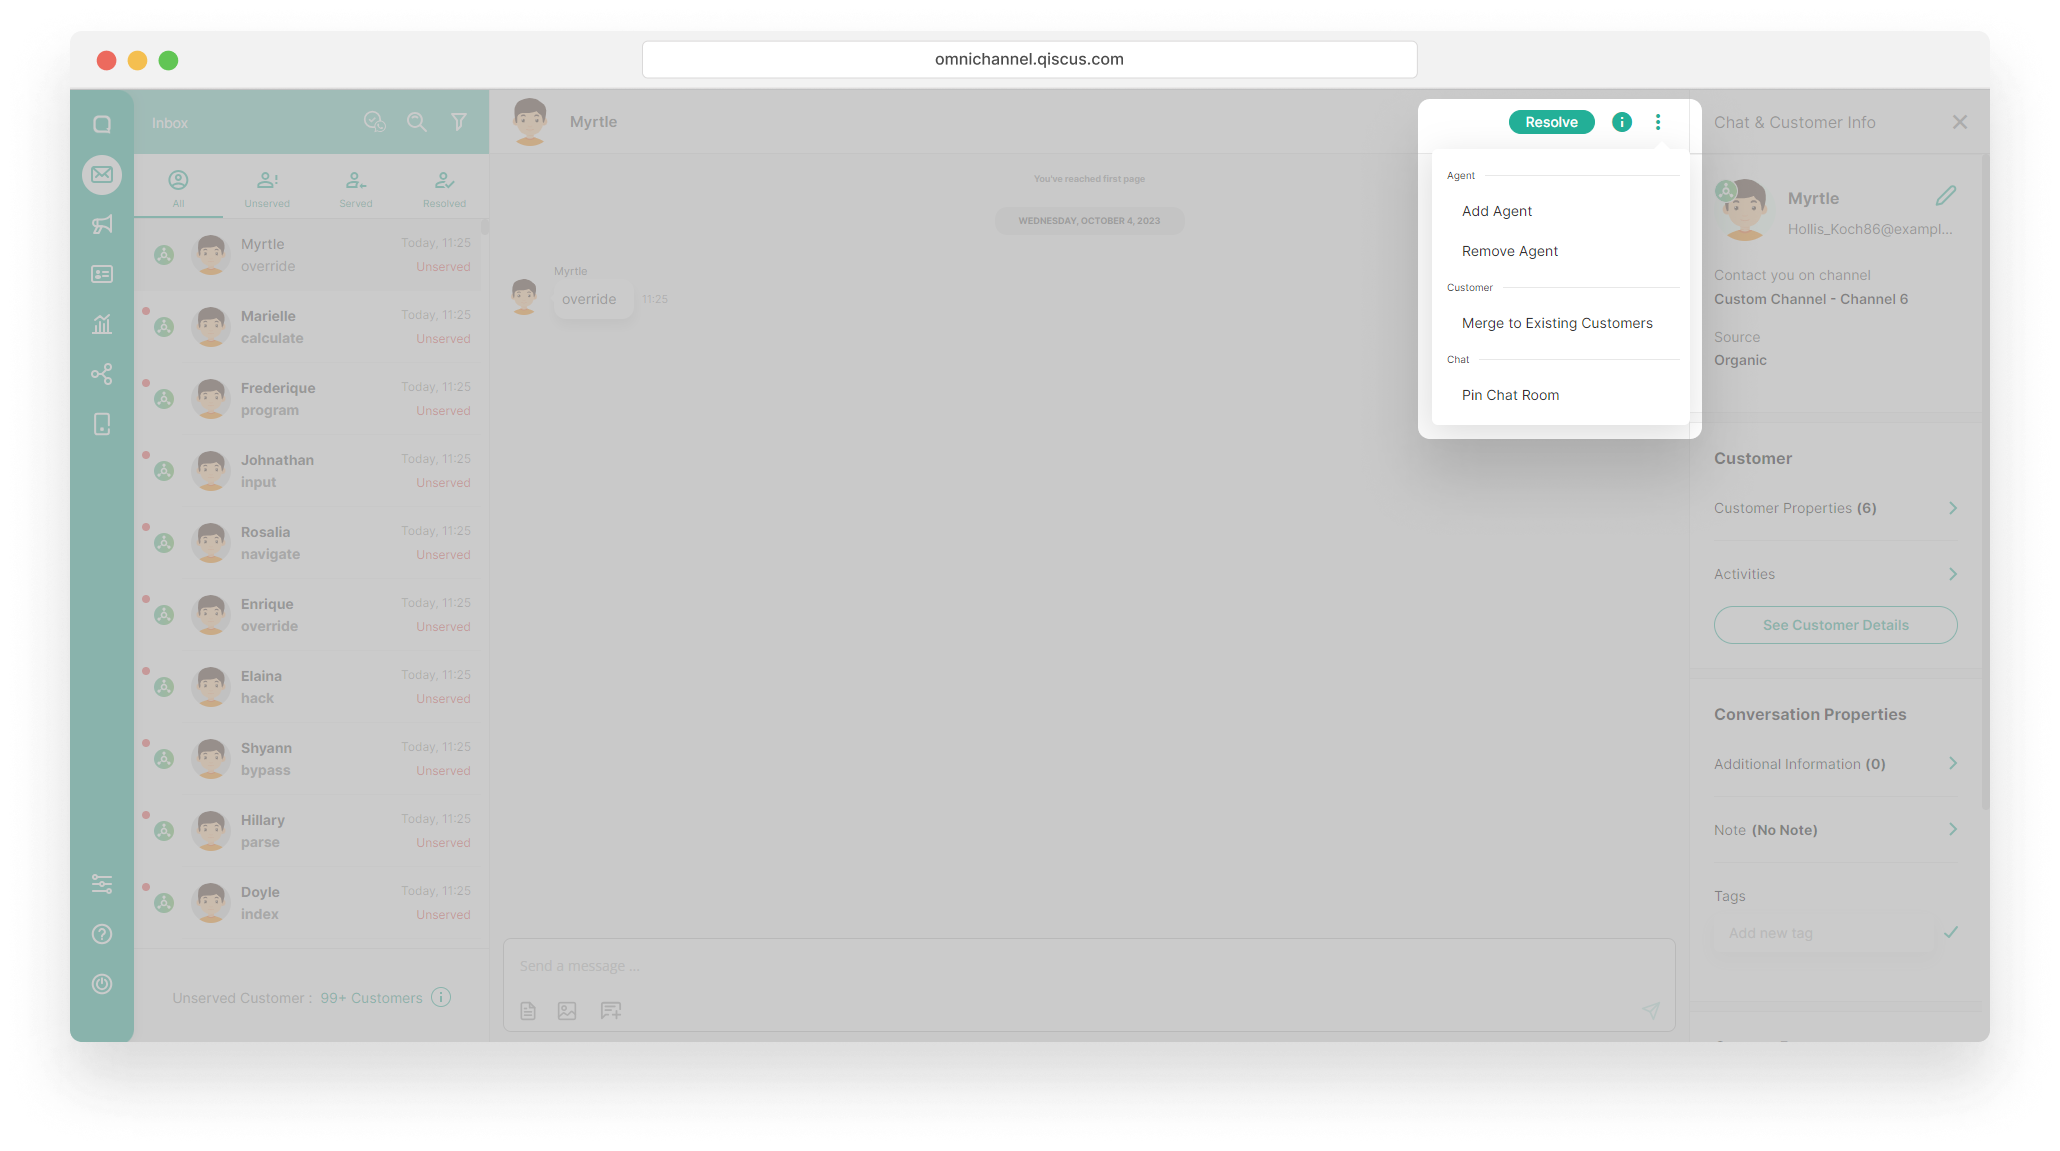Click See Customer Details button
Image resolution: width=2060 pixels, height=1151 pixels.
click(x=1835, y=625)
